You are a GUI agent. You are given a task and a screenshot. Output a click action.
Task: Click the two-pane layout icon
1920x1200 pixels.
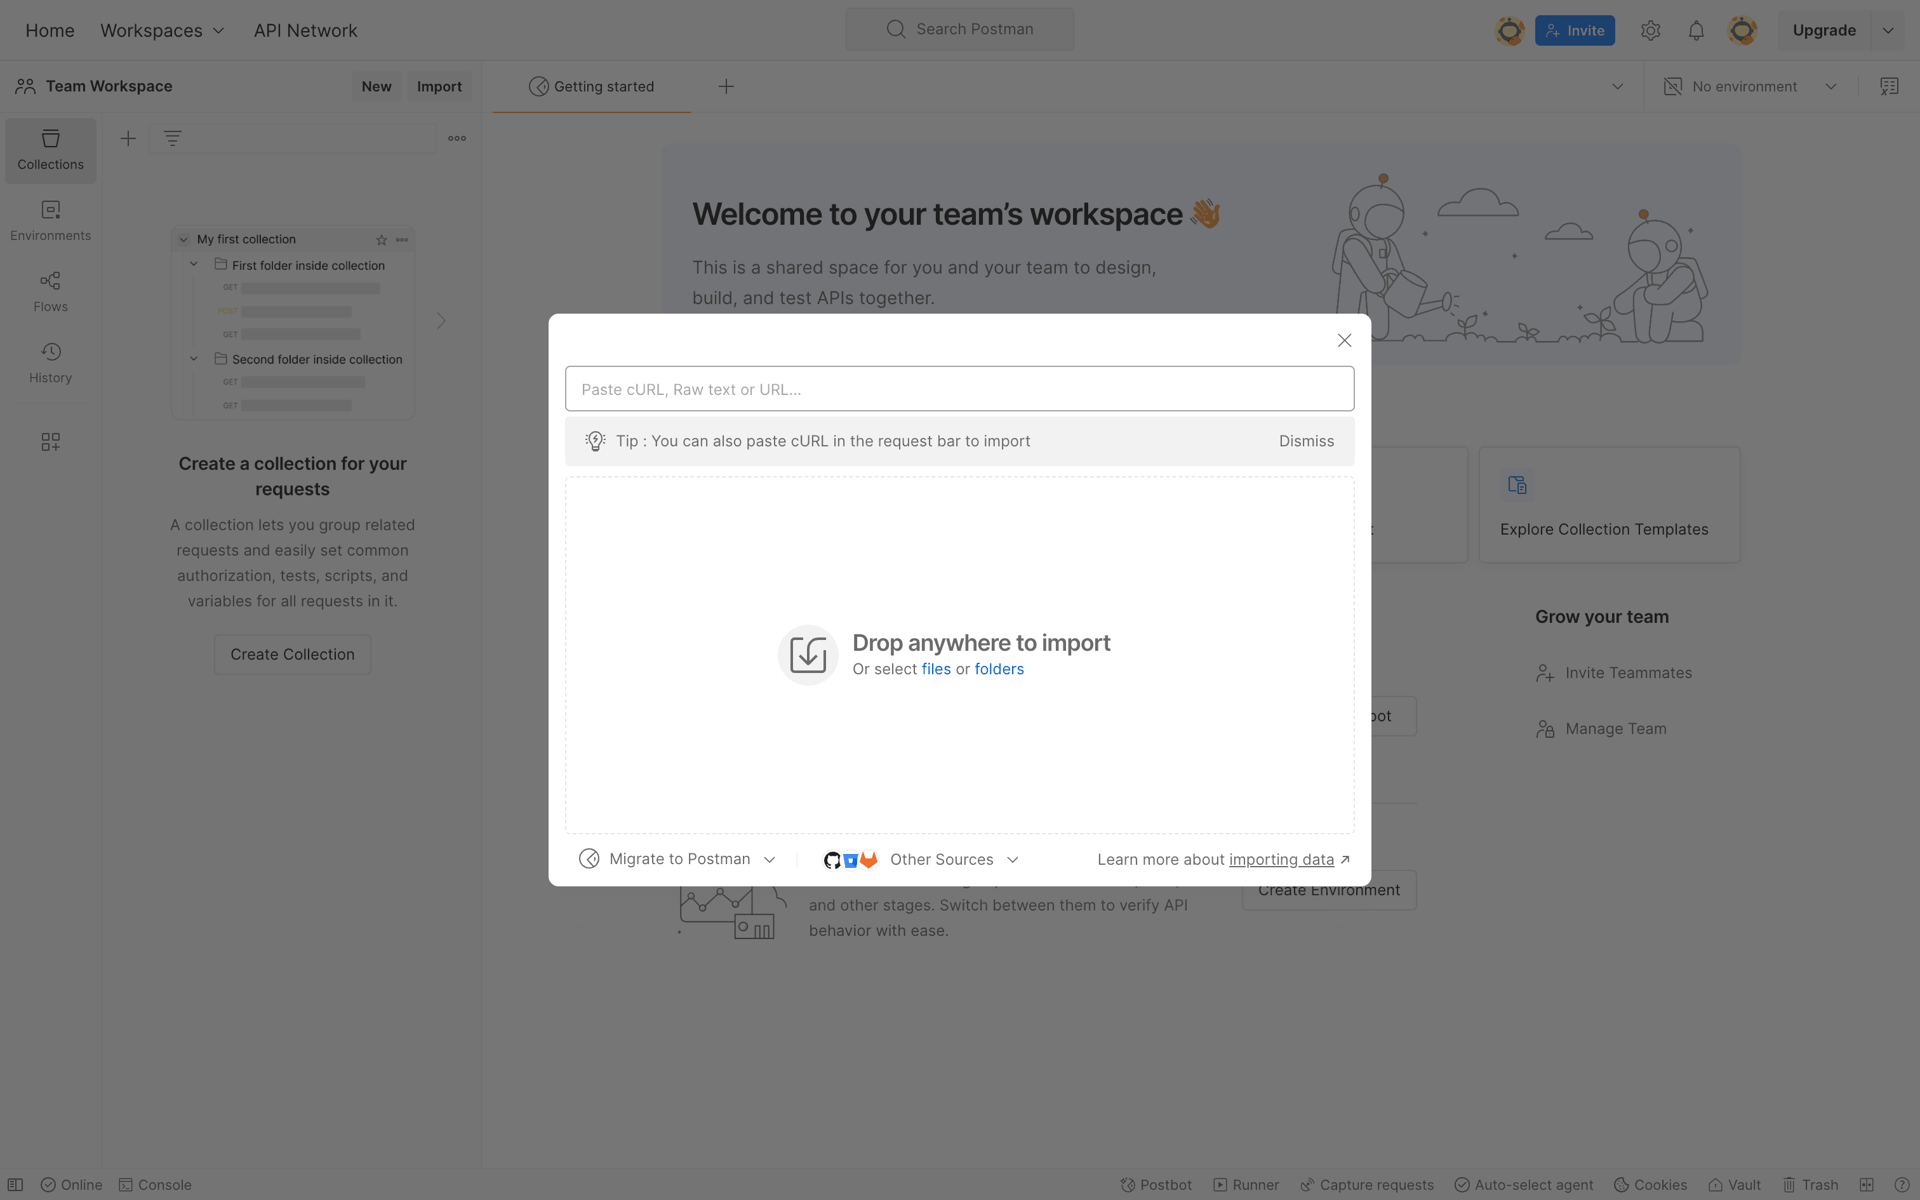click(x=1866, y=1185)
